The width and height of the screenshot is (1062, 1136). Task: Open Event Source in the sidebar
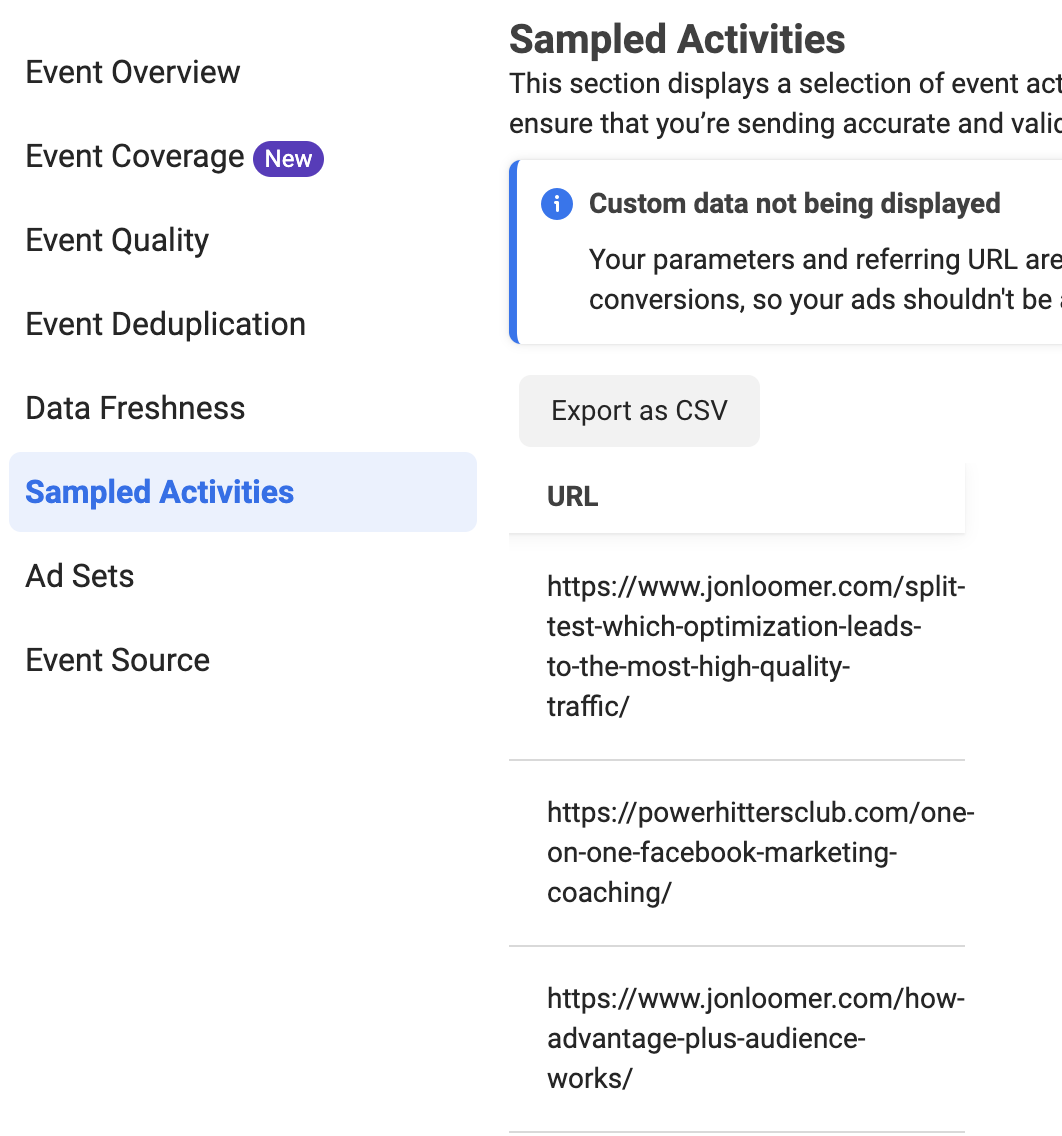pos(117,660)
